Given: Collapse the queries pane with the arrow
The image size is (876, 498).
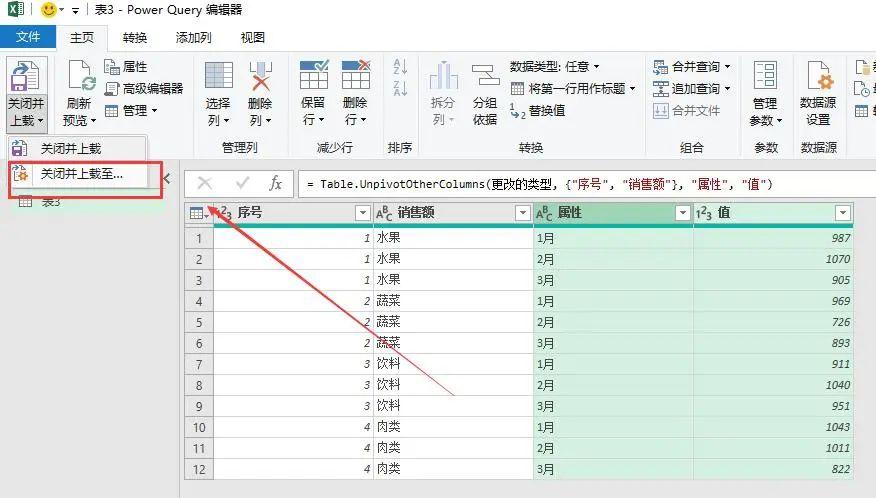Looking at the screenshot, I should (x=167, y=179).
